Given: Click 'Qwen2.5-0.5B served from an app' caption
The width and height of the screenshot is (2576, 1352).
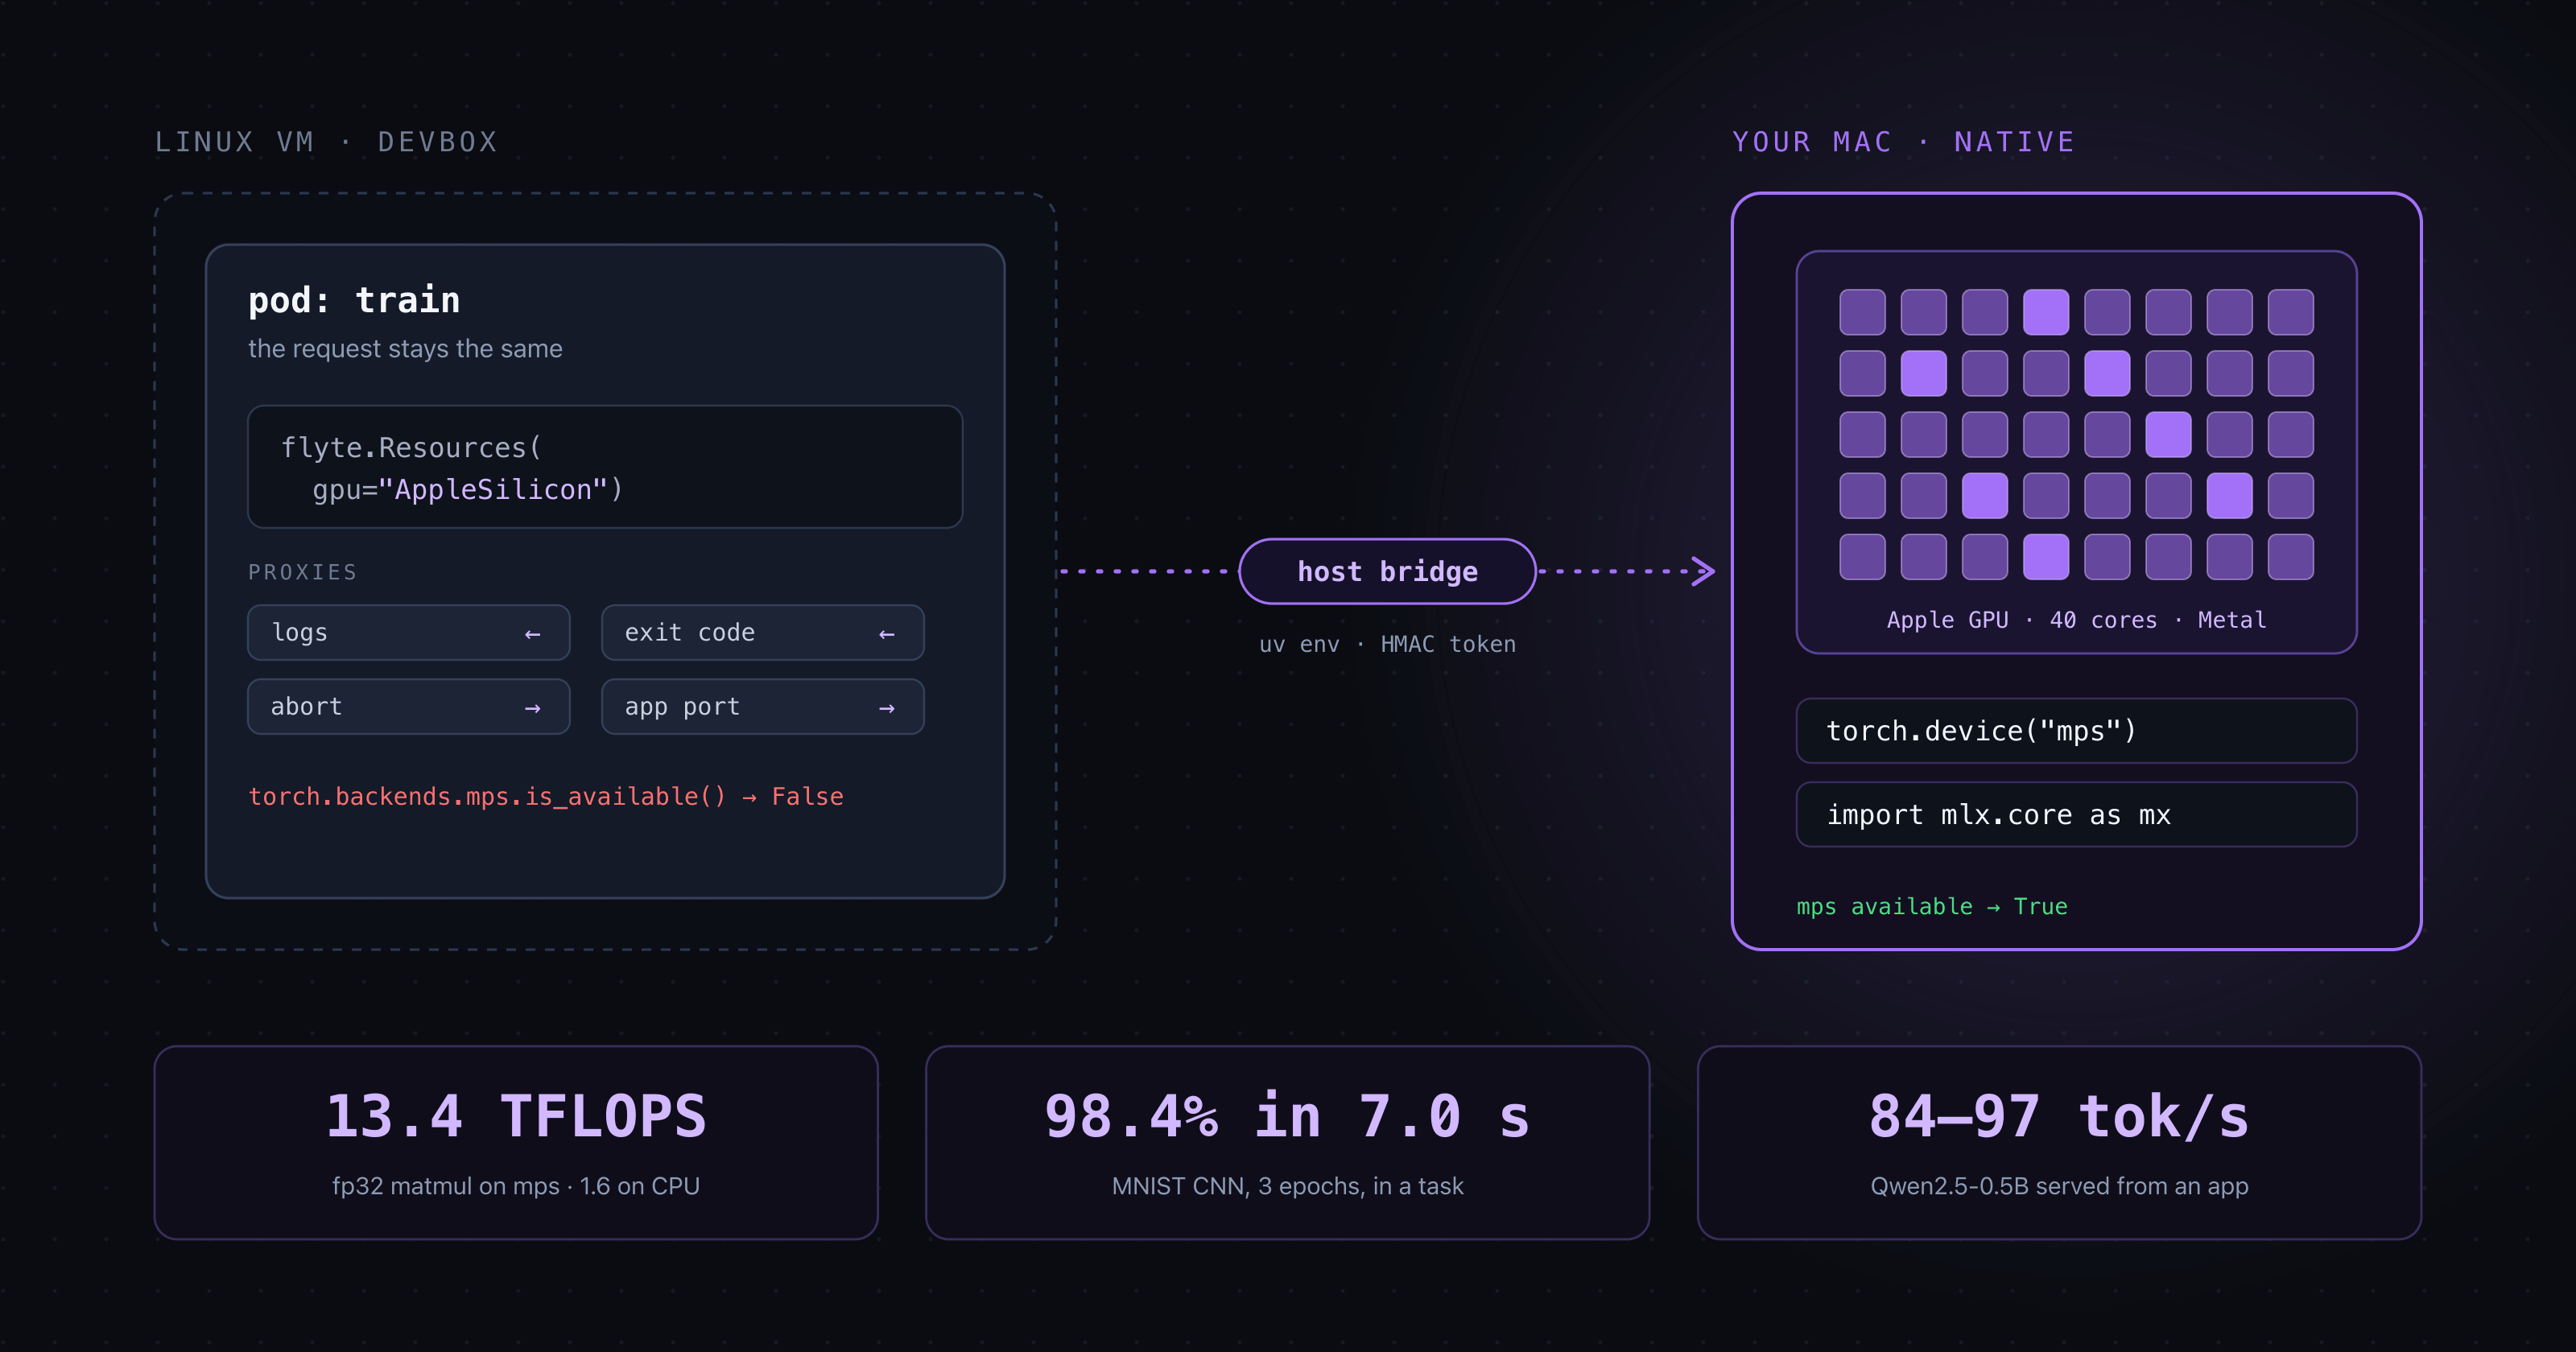Looking at the screenshot, I should (2059, 1186).
